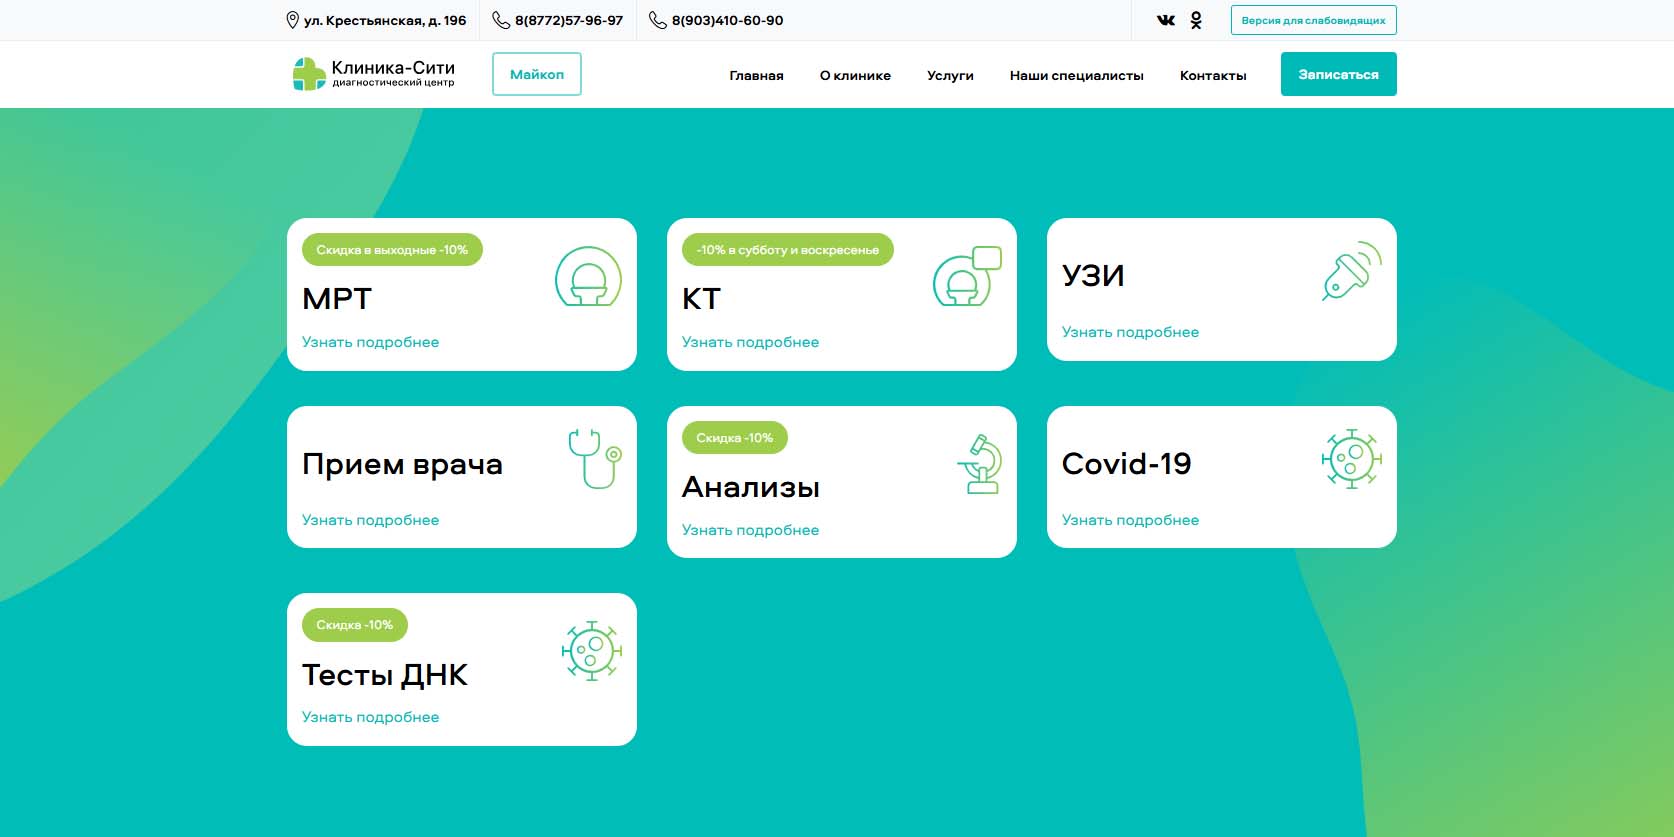Select the О клинике menu item
The width and height of the screenshot is (1674, 837).
point(855,76)
